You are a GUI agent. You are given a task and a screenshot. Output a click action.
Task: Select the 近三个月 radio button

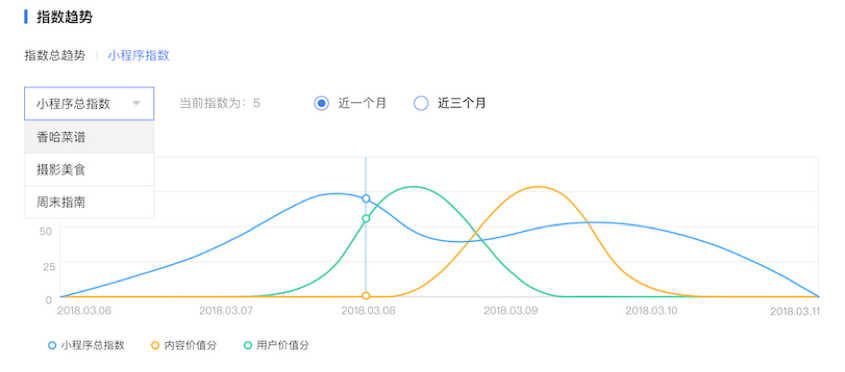coord(421,103)
